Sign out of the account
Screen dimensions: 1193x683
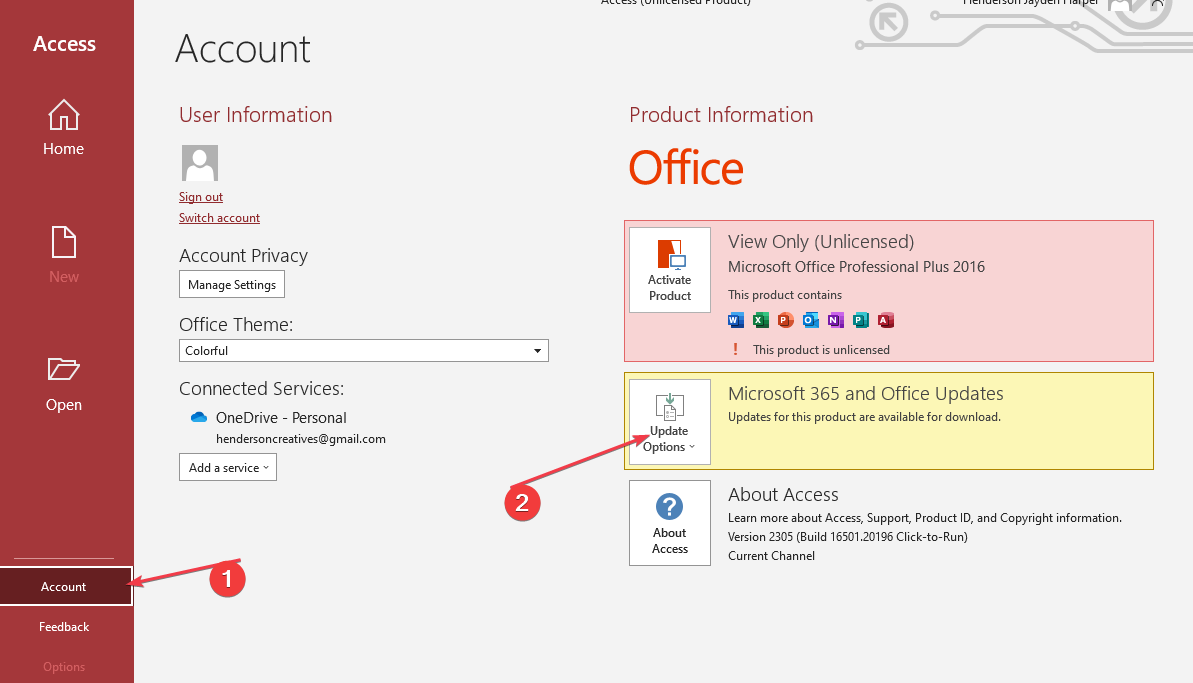(201, 197)
